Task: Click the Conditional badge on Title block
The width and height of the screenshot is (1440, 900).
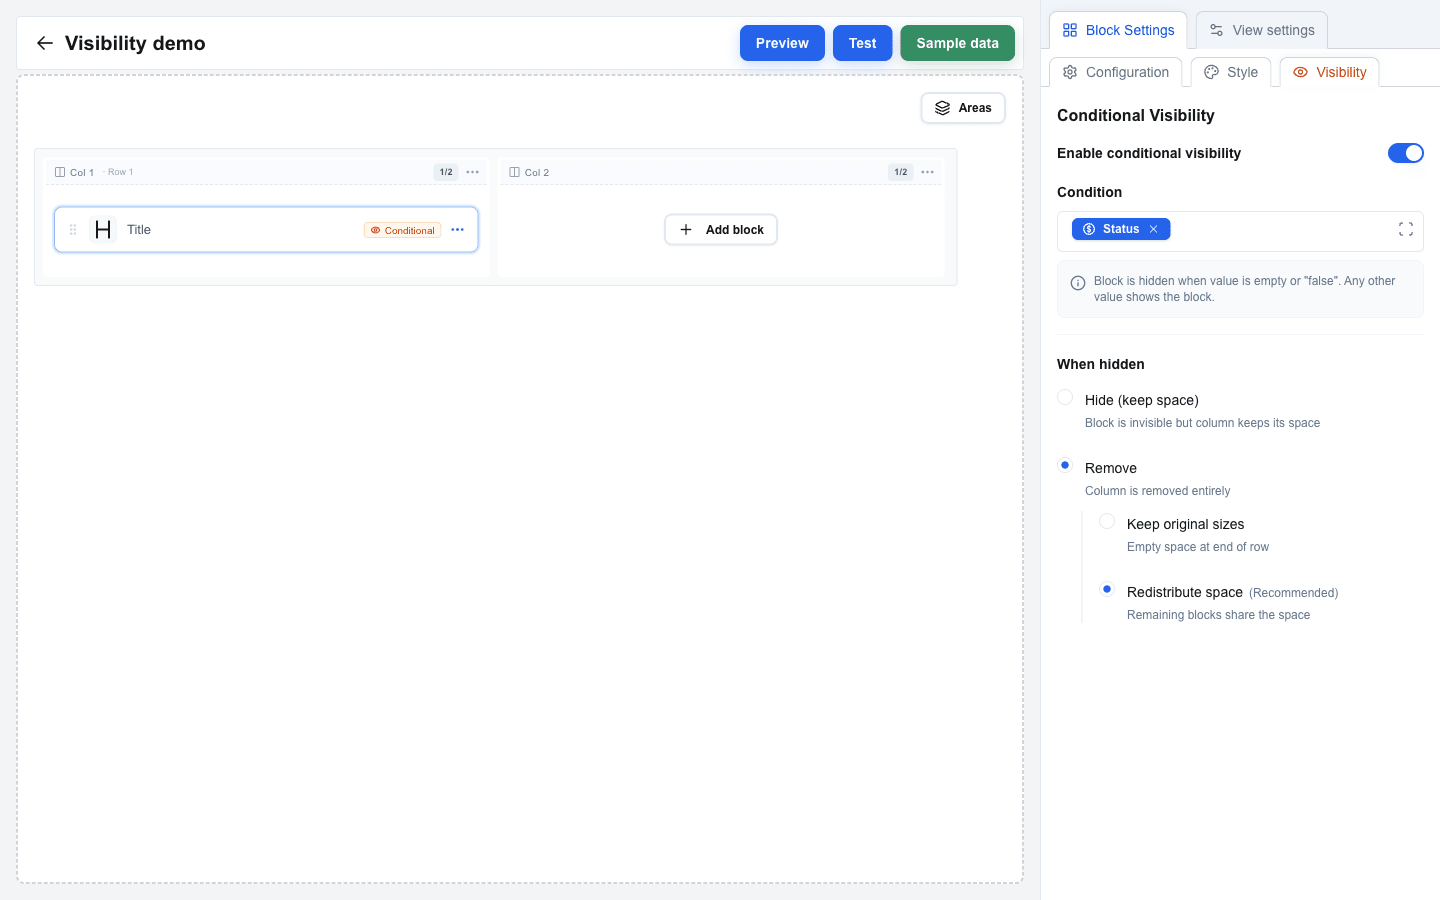Action: click(403, 230)
